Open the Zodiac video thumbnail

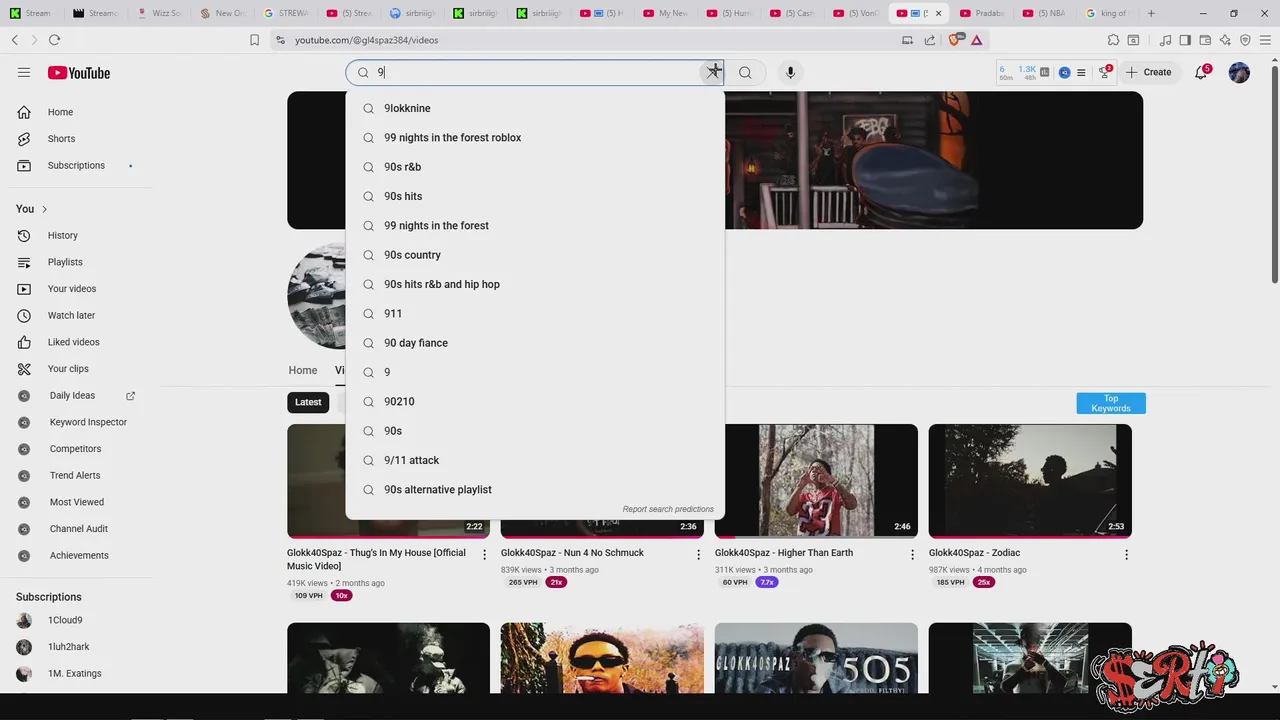pos(1030,481)
